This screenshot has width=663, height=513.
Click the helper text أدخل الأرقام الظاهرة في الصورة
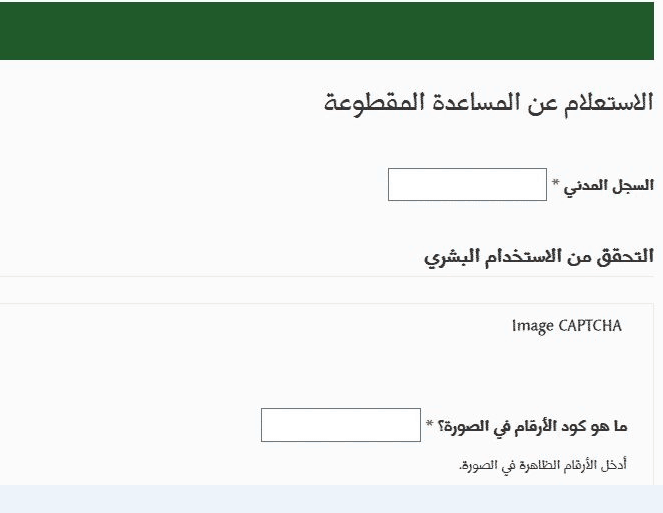click(542, 466)
